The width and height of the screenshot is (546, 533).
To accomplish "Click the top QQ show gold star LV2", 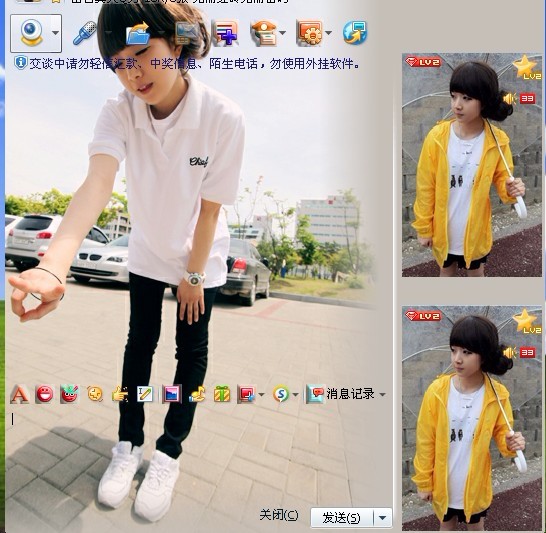I will pyautogui.click(x=527, y=68).
